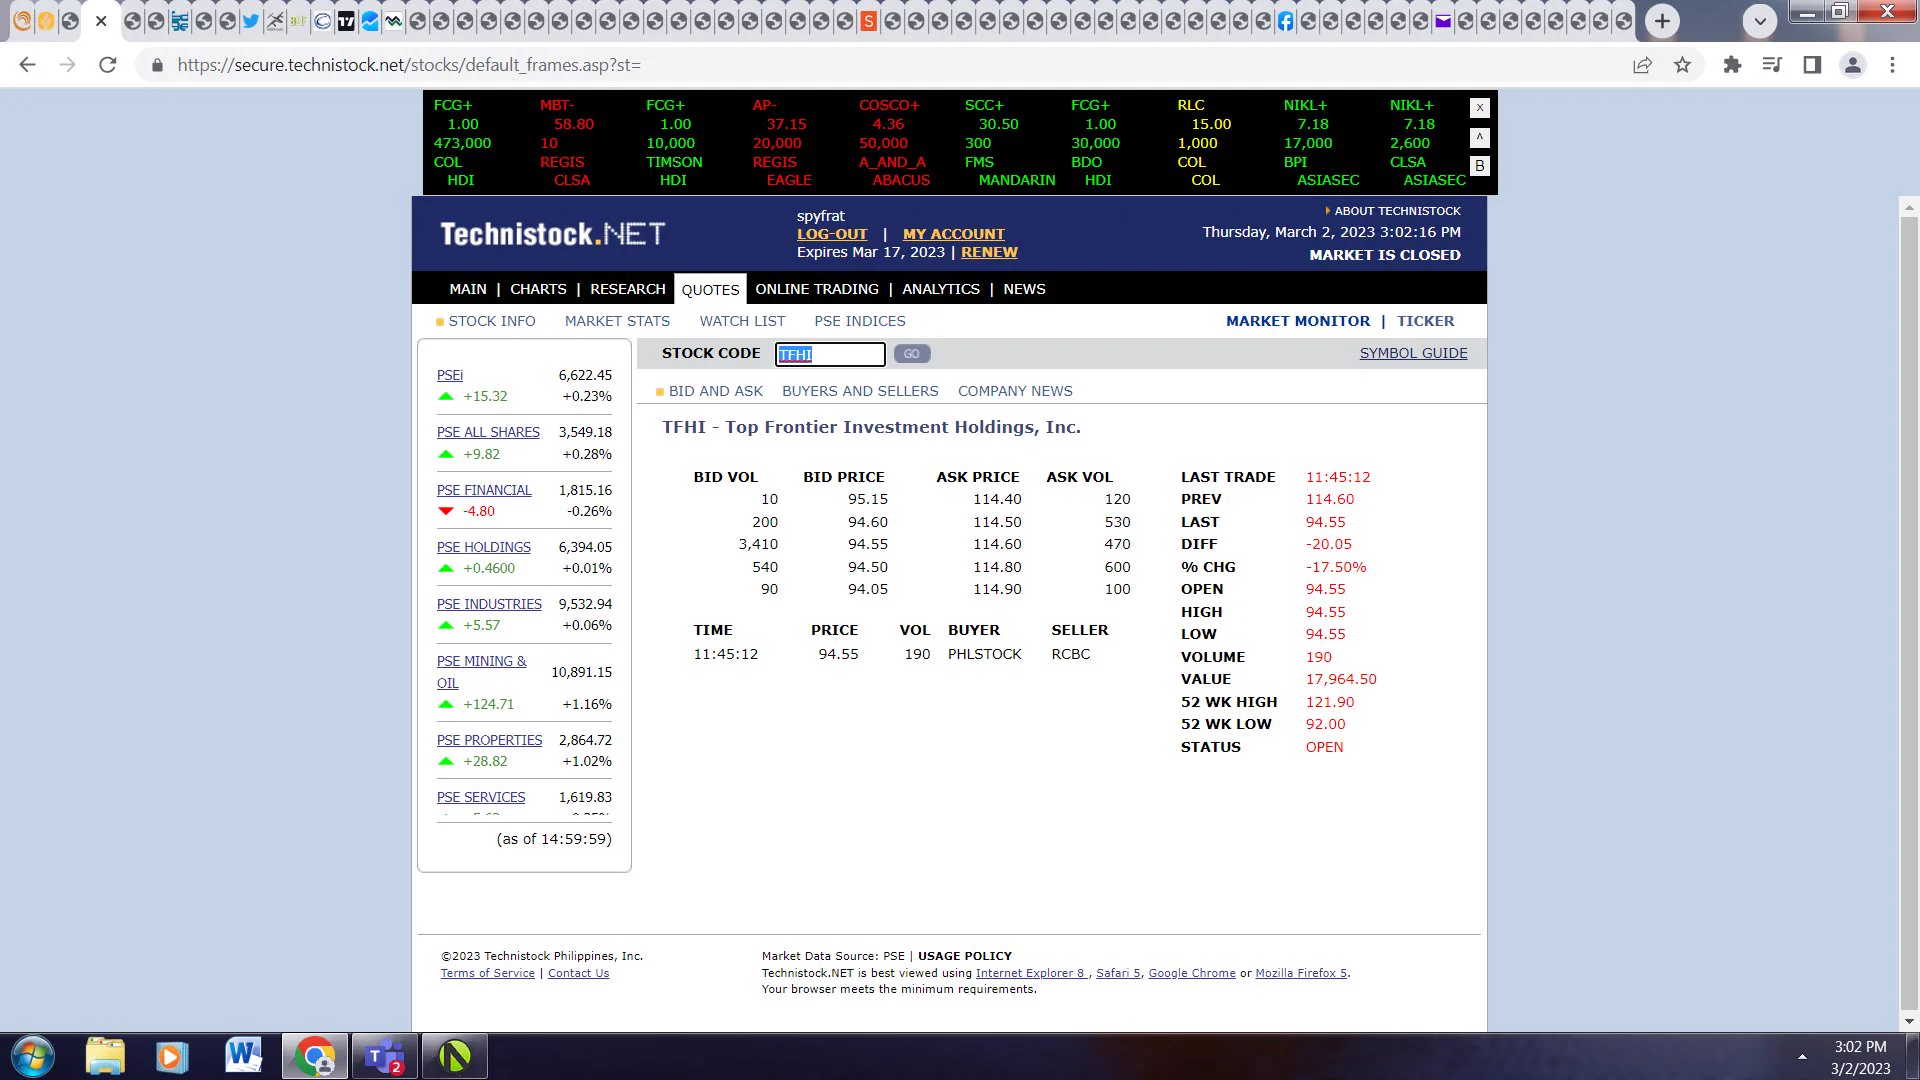Click the GO button next to stock code
1920x1080 pixels.
click(x=912, y=354)
